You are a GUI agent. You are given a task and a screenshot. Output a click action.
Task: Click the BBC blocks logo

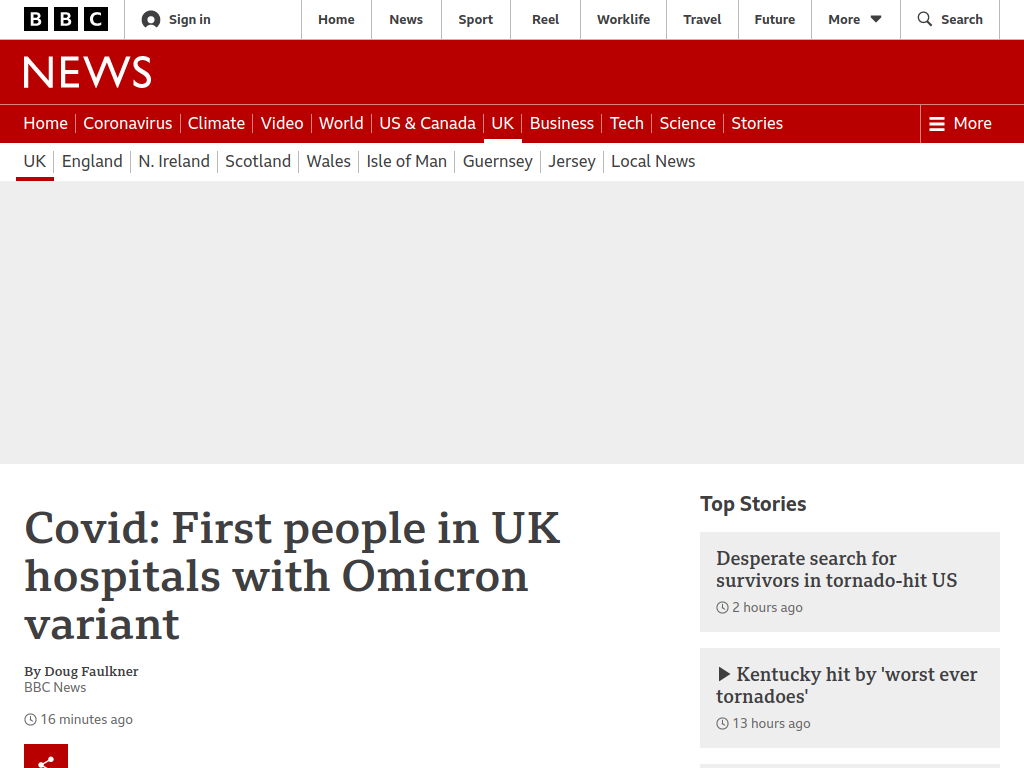click(66, 20)
